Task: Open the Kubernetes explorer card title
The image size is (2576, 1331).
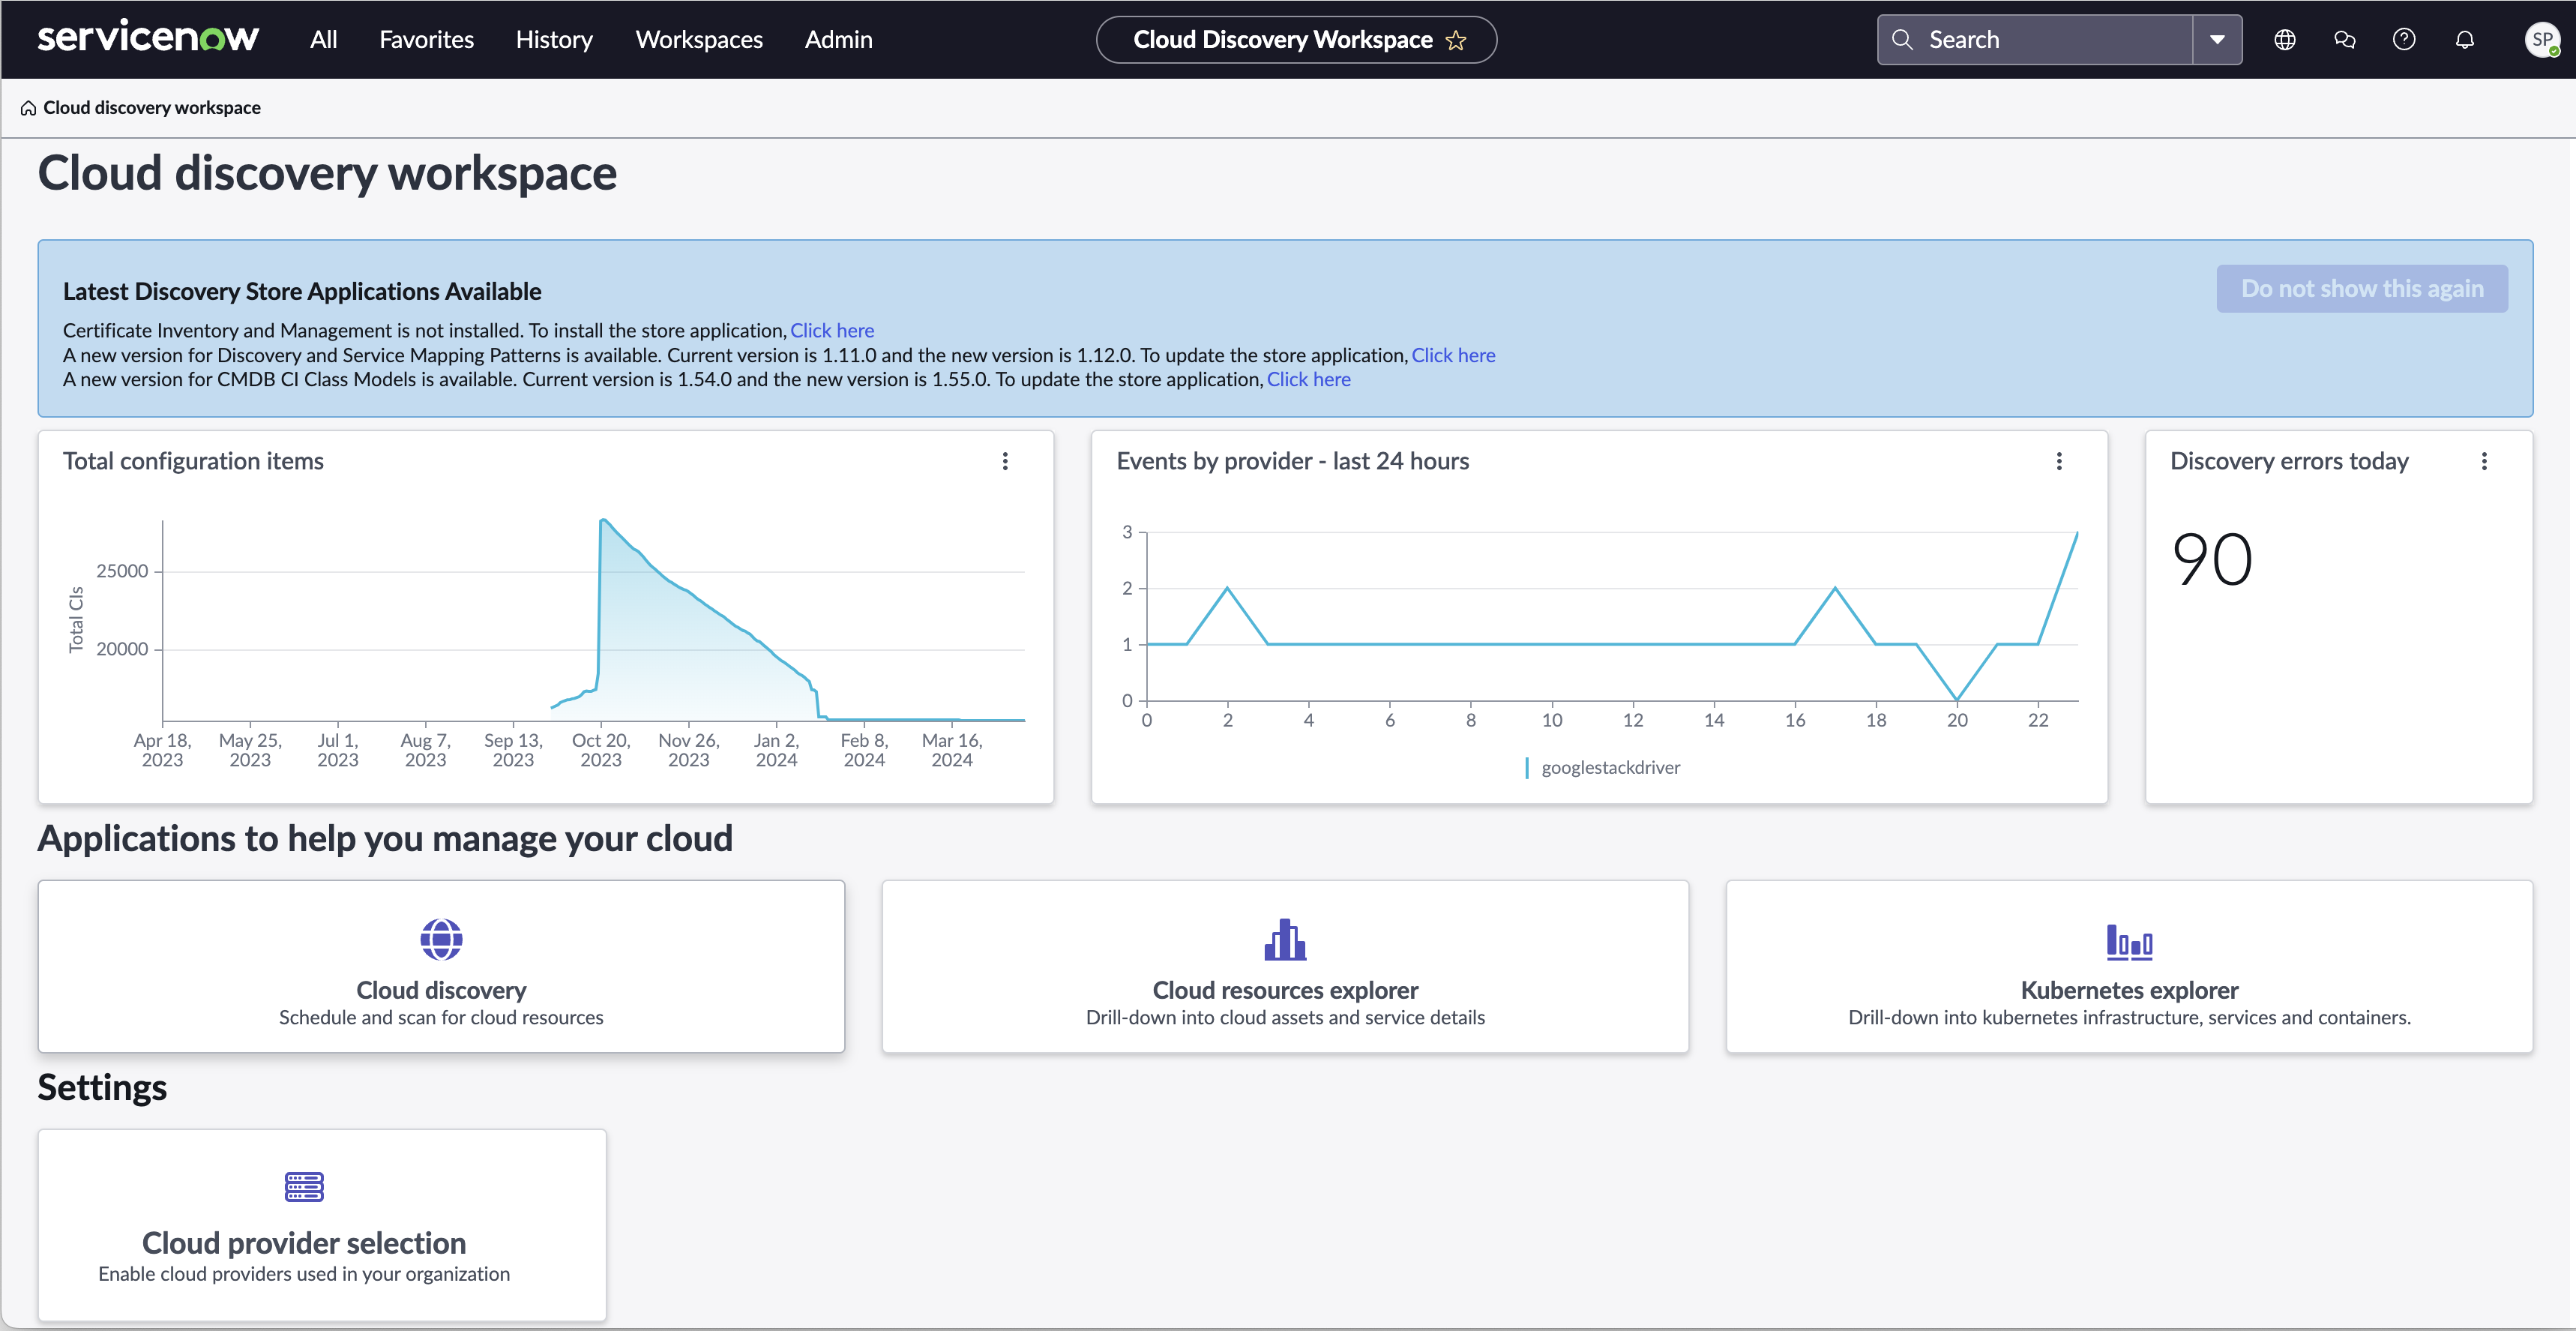Action: point(2129,990)
